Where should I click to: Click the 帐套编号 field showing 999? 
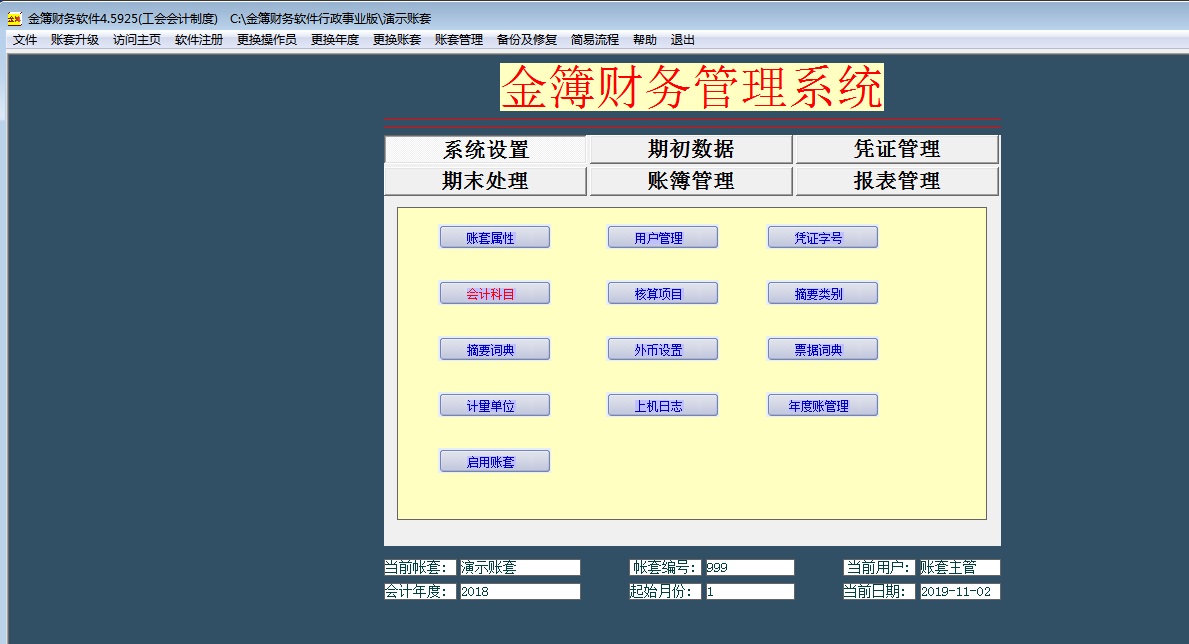pos(750,567)
